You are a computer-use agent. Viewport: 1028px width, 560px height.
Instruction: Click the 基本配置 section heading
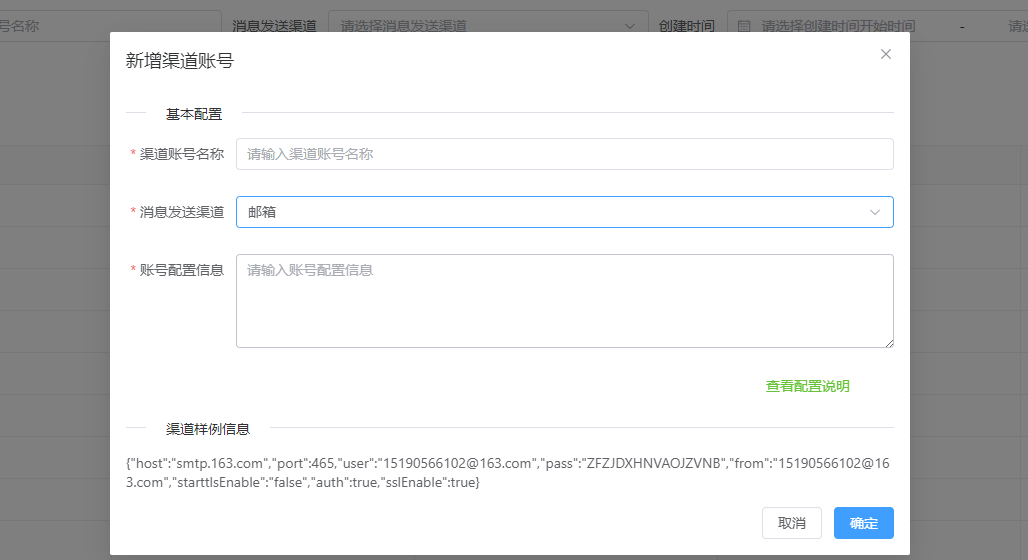[194, 114]
